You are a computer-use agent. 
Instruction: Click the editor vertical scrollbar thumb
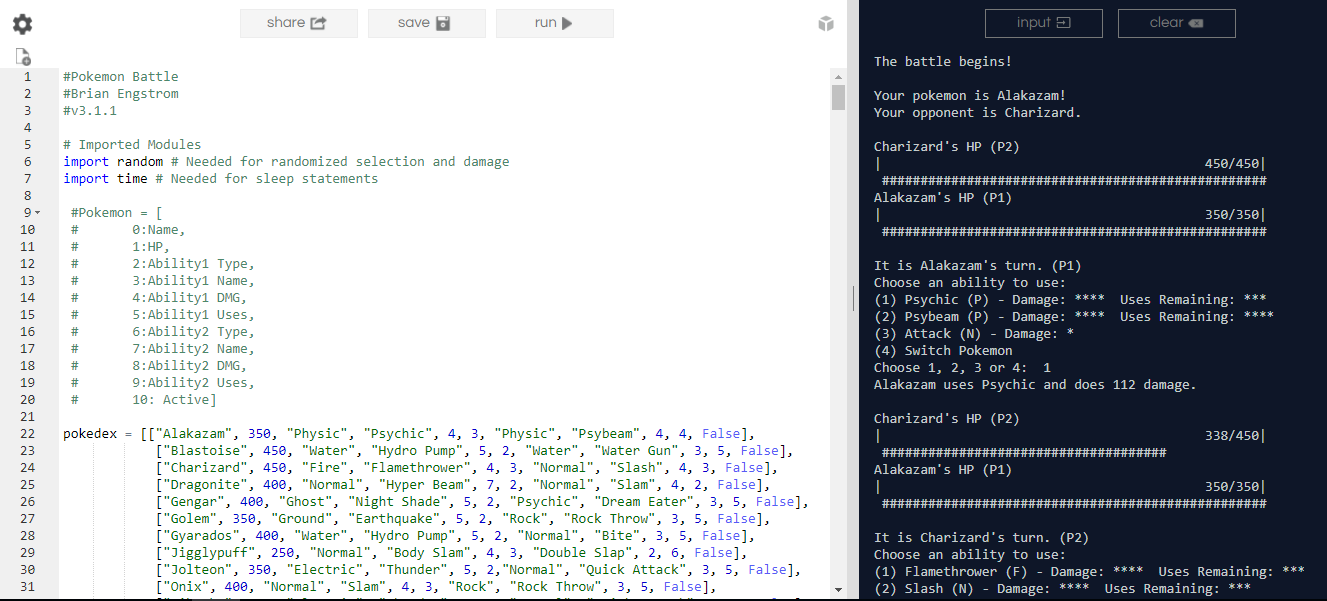pyautogui.click(x=838, y=97)
